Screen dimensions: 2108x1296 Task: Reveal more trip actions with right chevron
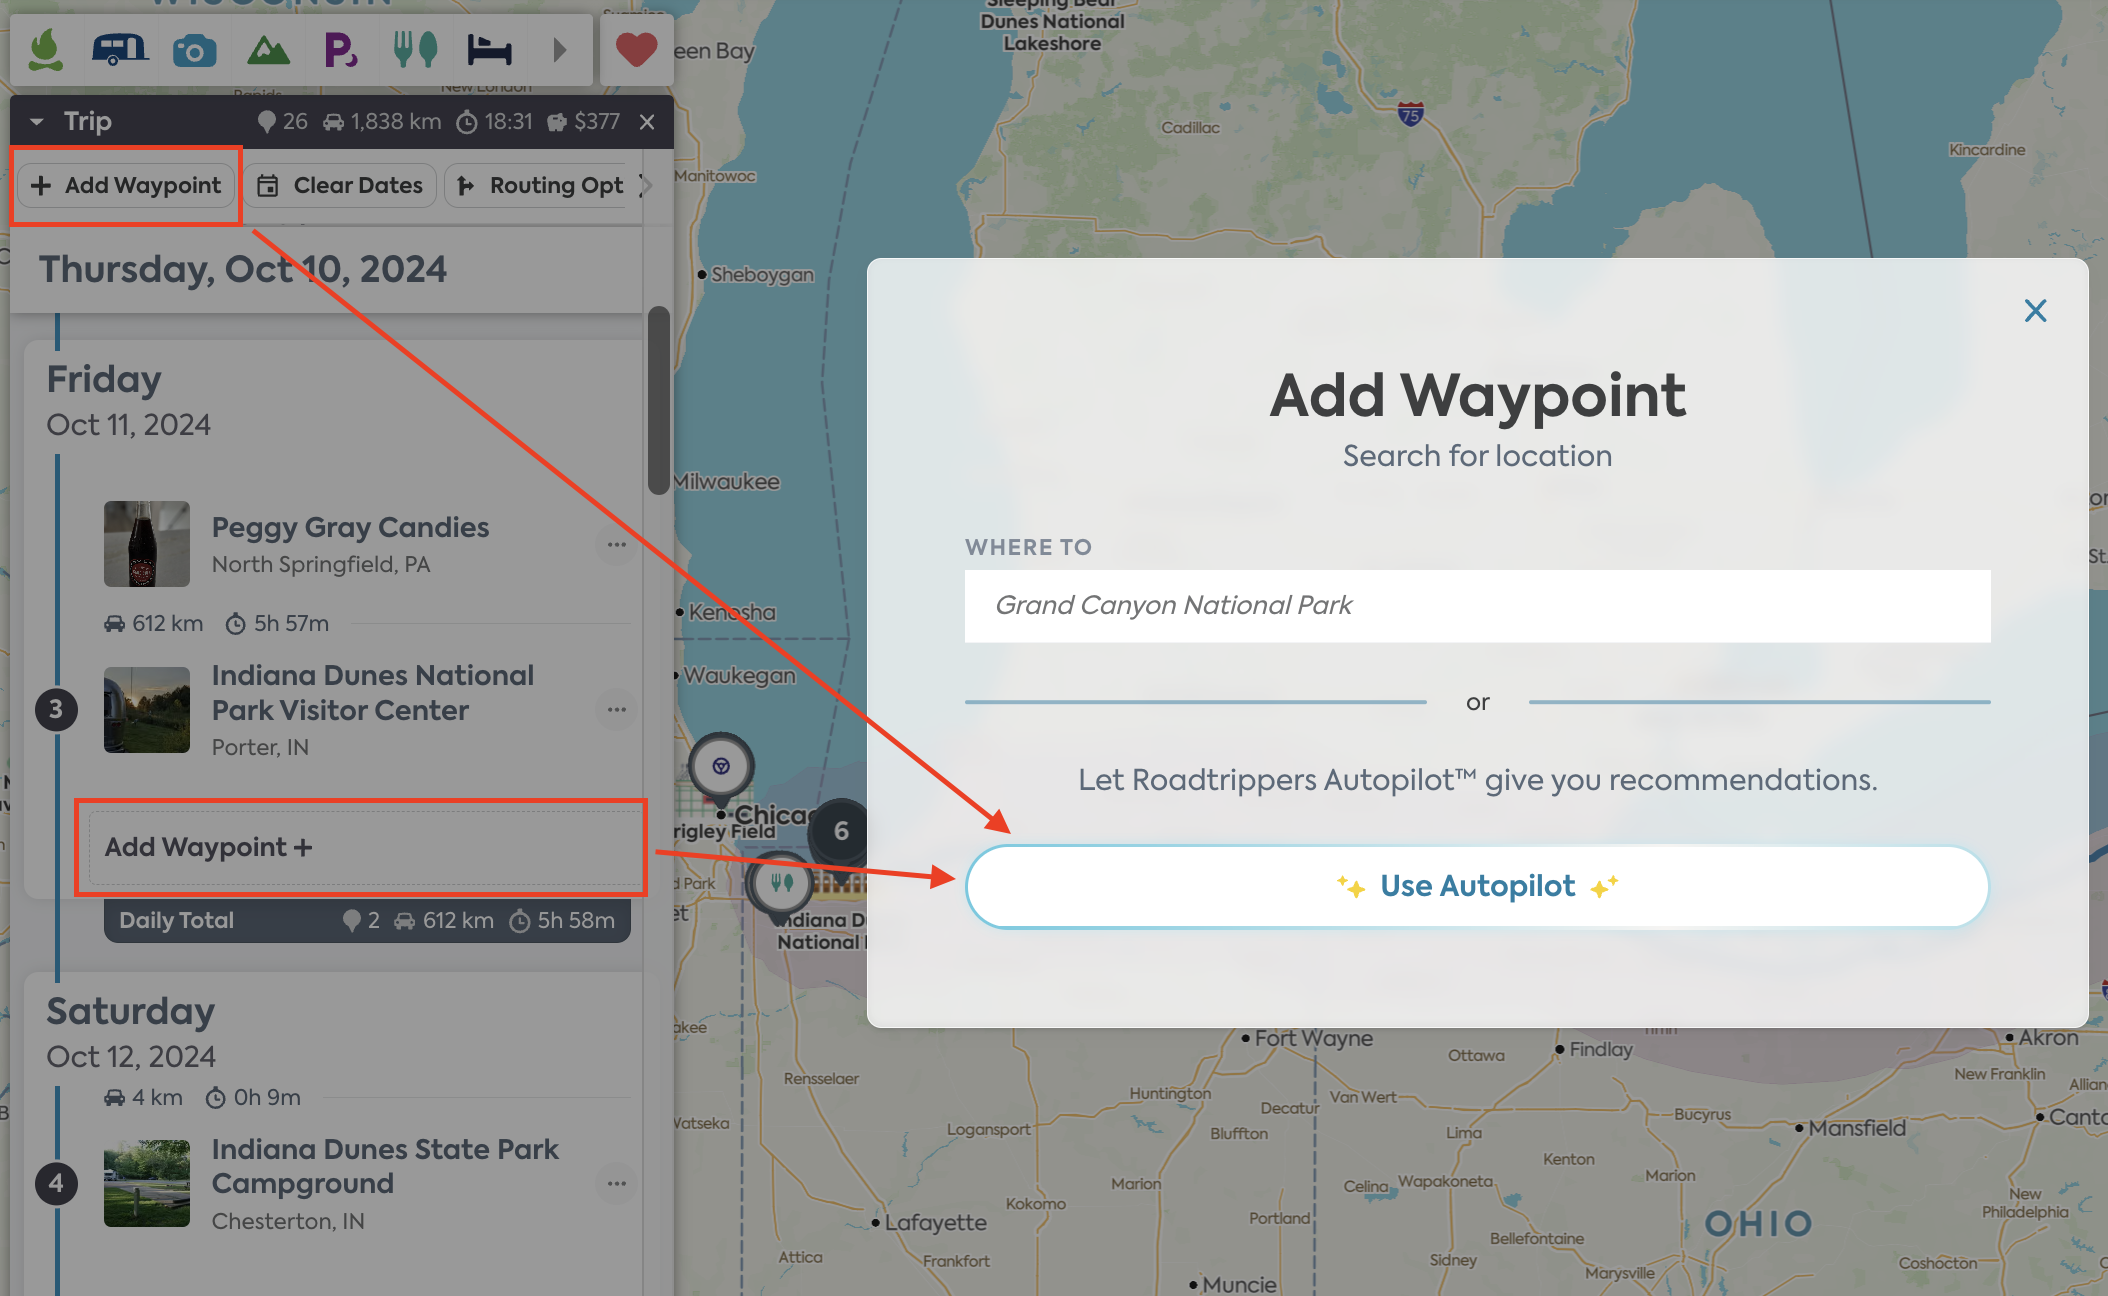[647, 185]
